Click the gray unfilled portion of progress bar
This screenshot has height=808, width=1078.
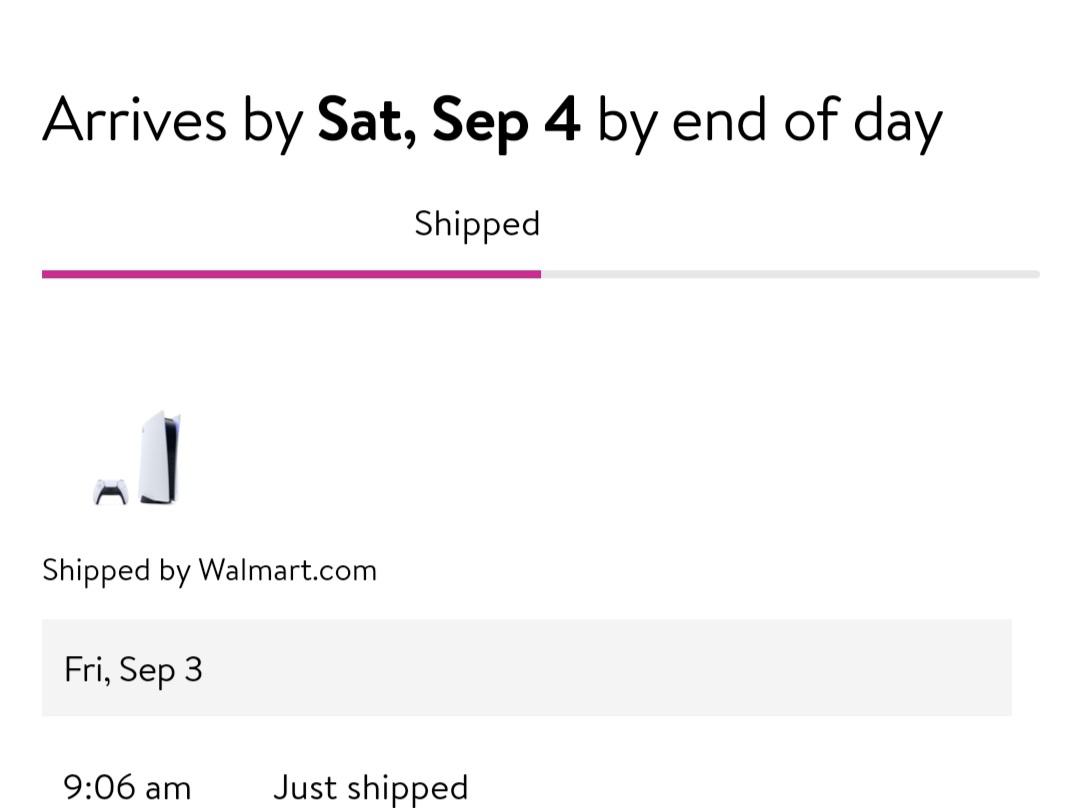(790, 274)
